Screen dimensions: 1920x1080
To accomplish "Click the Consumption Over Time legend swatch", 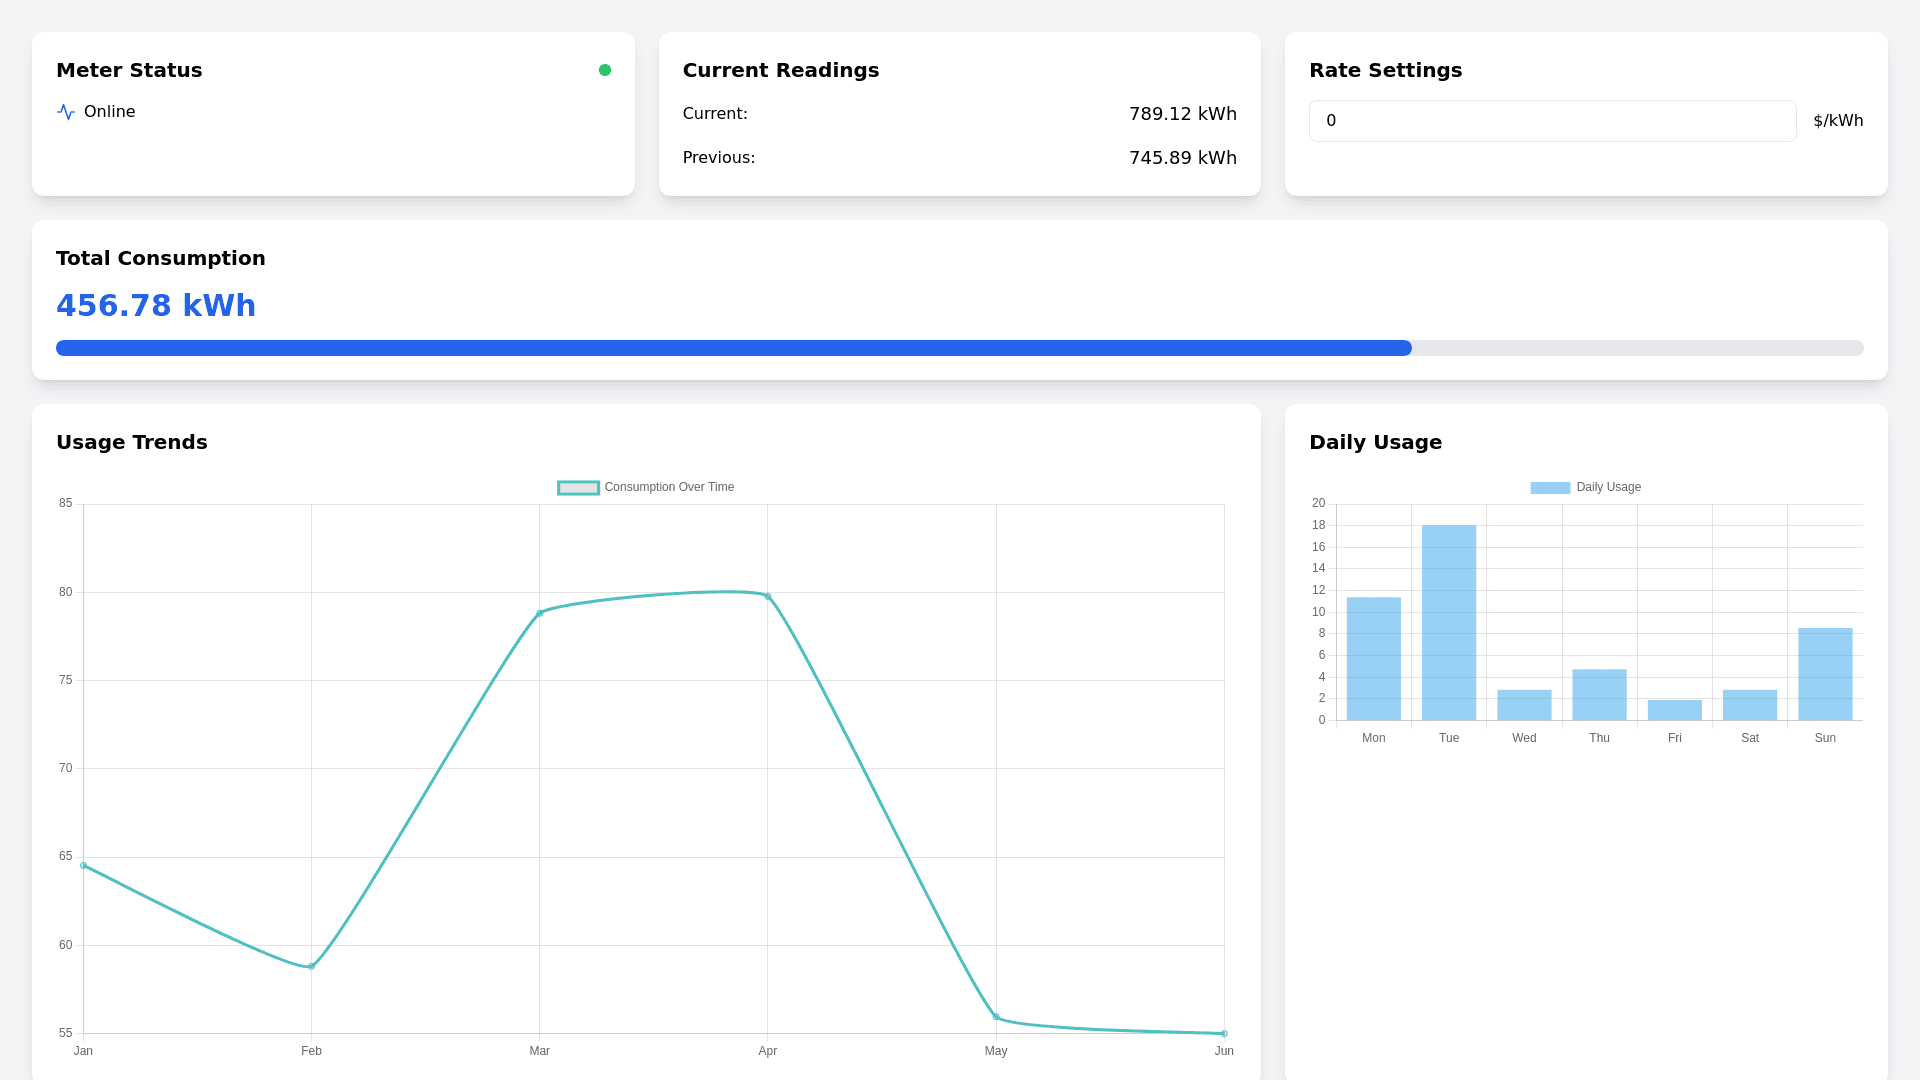I will point(578,487).
